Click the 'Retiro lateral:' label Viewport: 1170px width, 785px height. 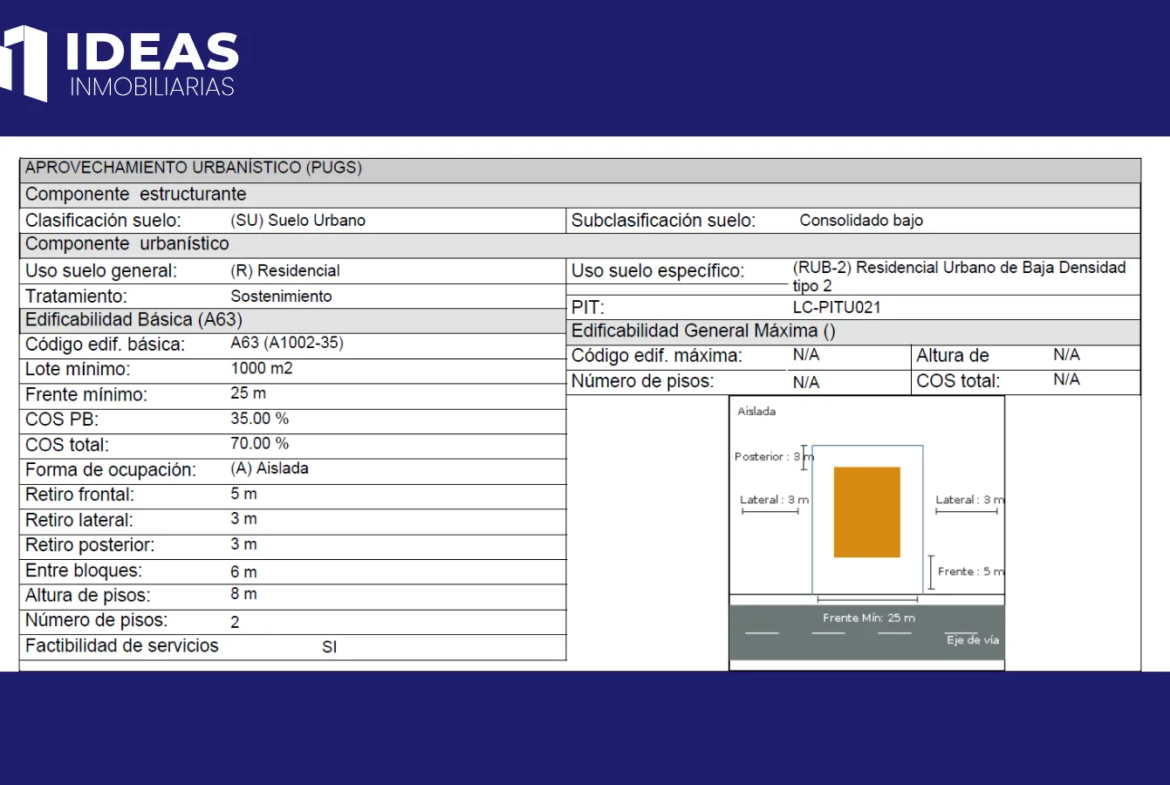[x=79, y=519]
